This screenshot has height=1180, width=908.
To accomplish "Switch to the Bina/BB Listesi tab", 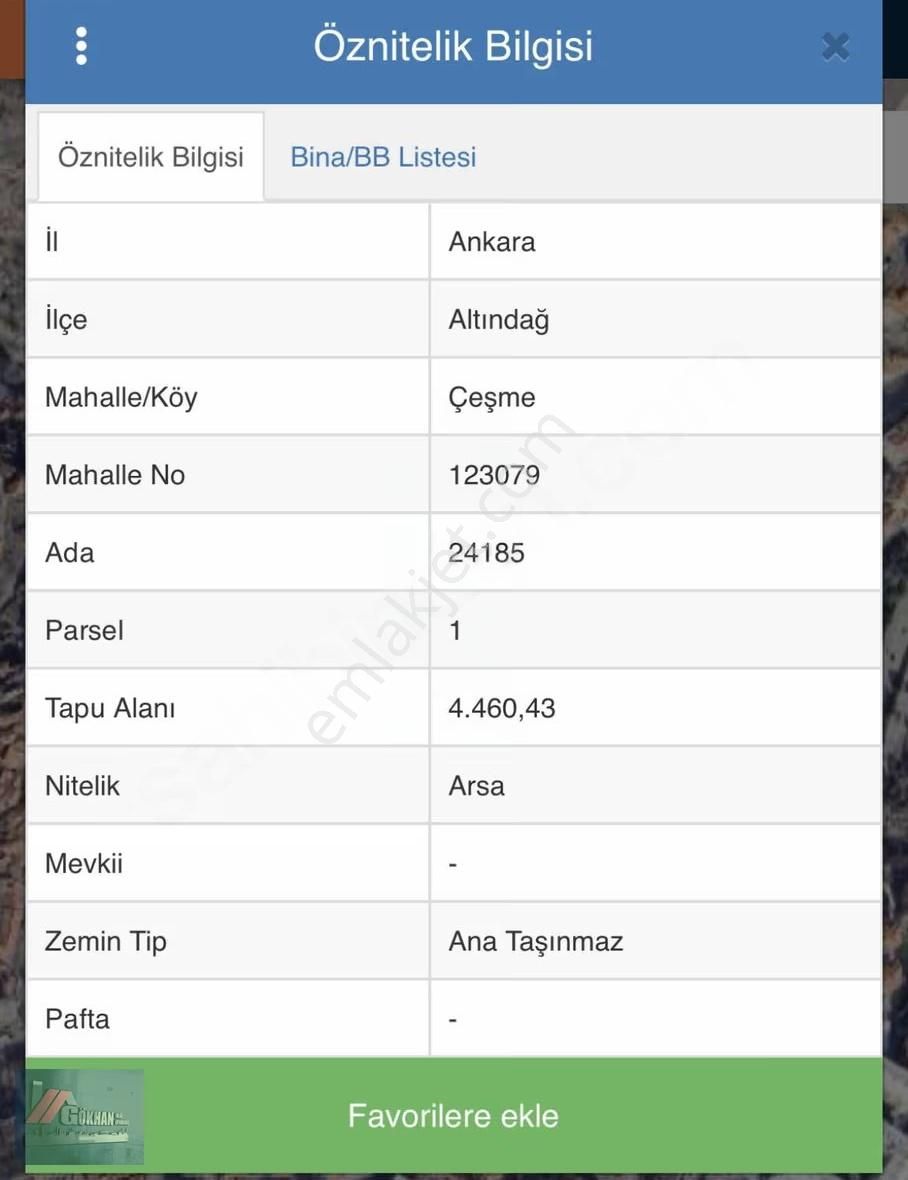I will click(x=383, y=157).
